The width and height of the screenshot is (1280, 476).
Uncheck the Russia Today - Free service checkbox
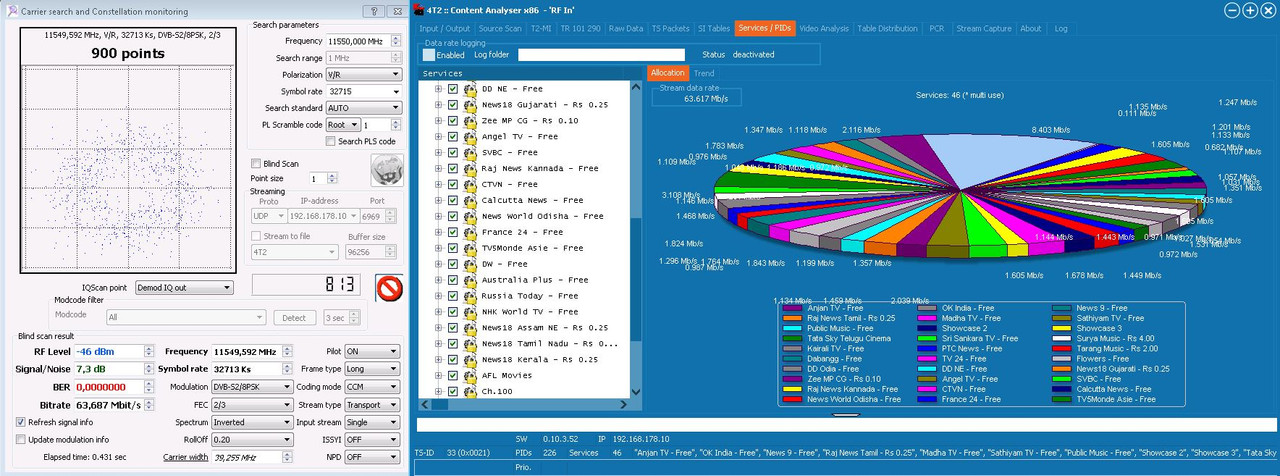click(x=453, y=297)
